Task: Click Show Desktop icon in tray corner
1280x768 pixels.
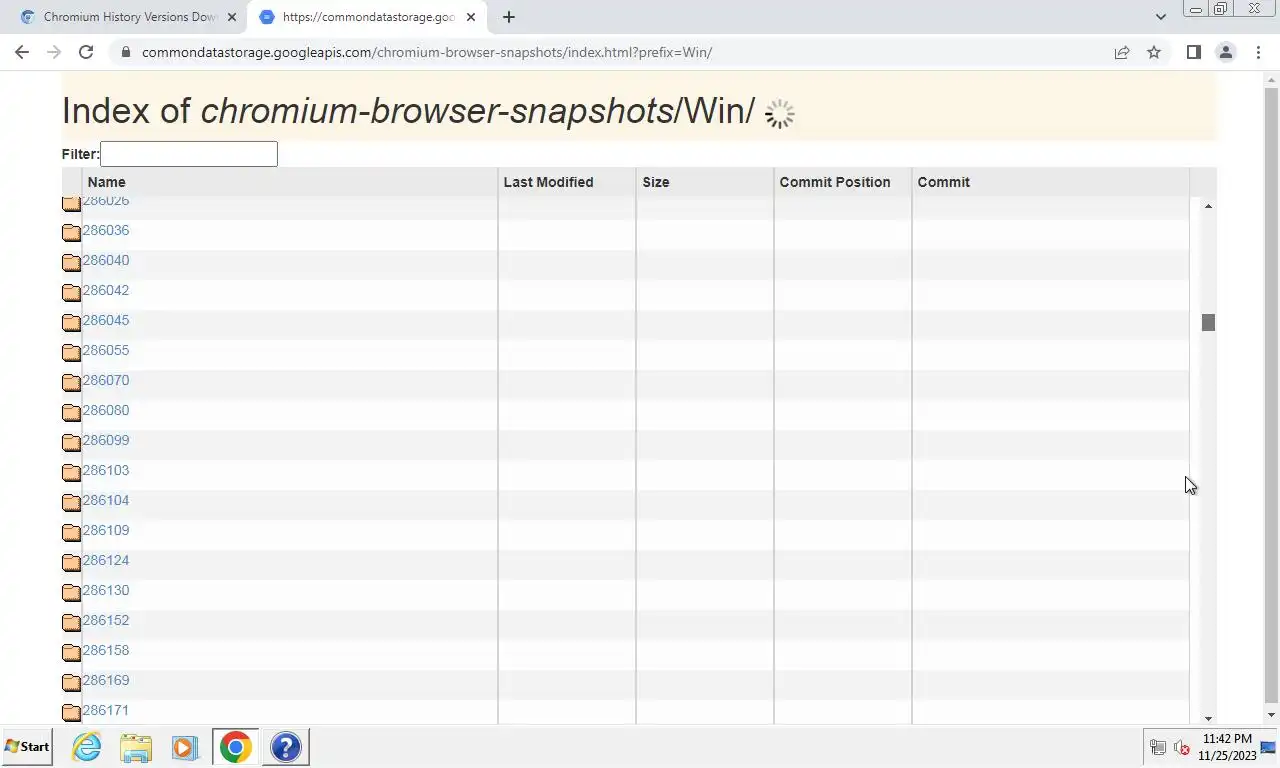Action: (1269, 747)
